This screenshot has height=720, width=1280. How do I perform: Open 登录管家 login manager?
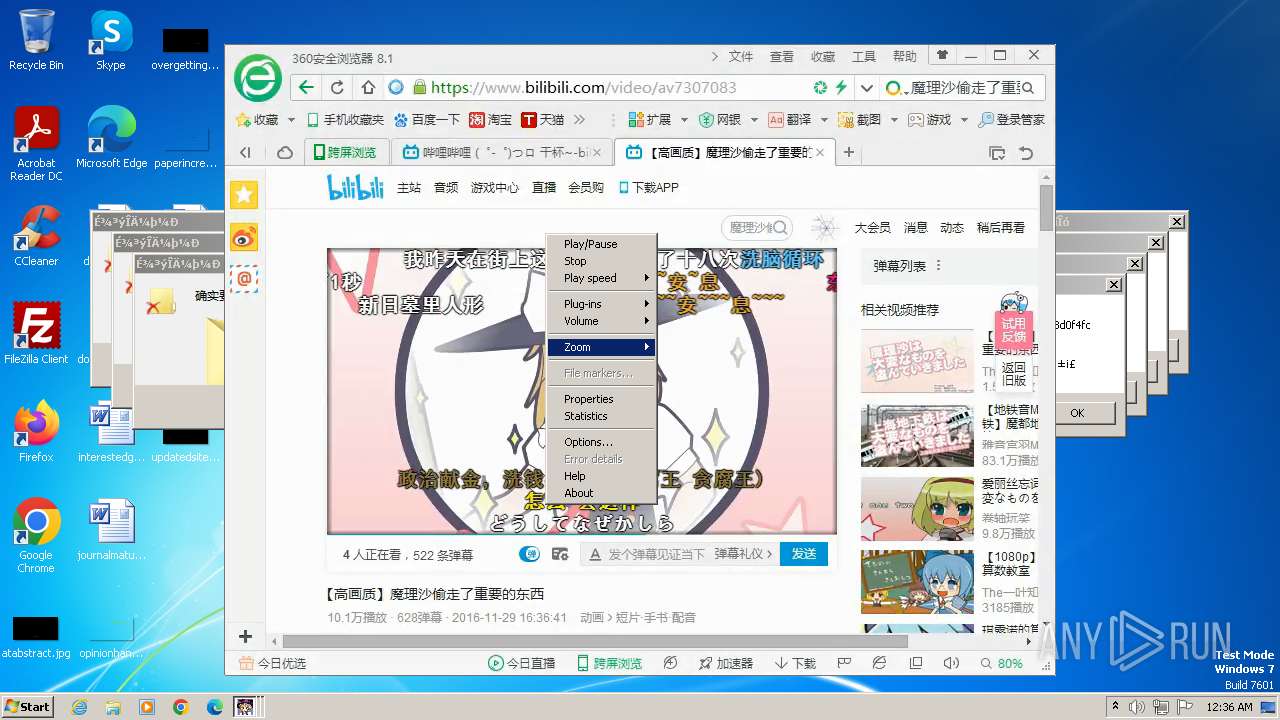point(1012,119)
